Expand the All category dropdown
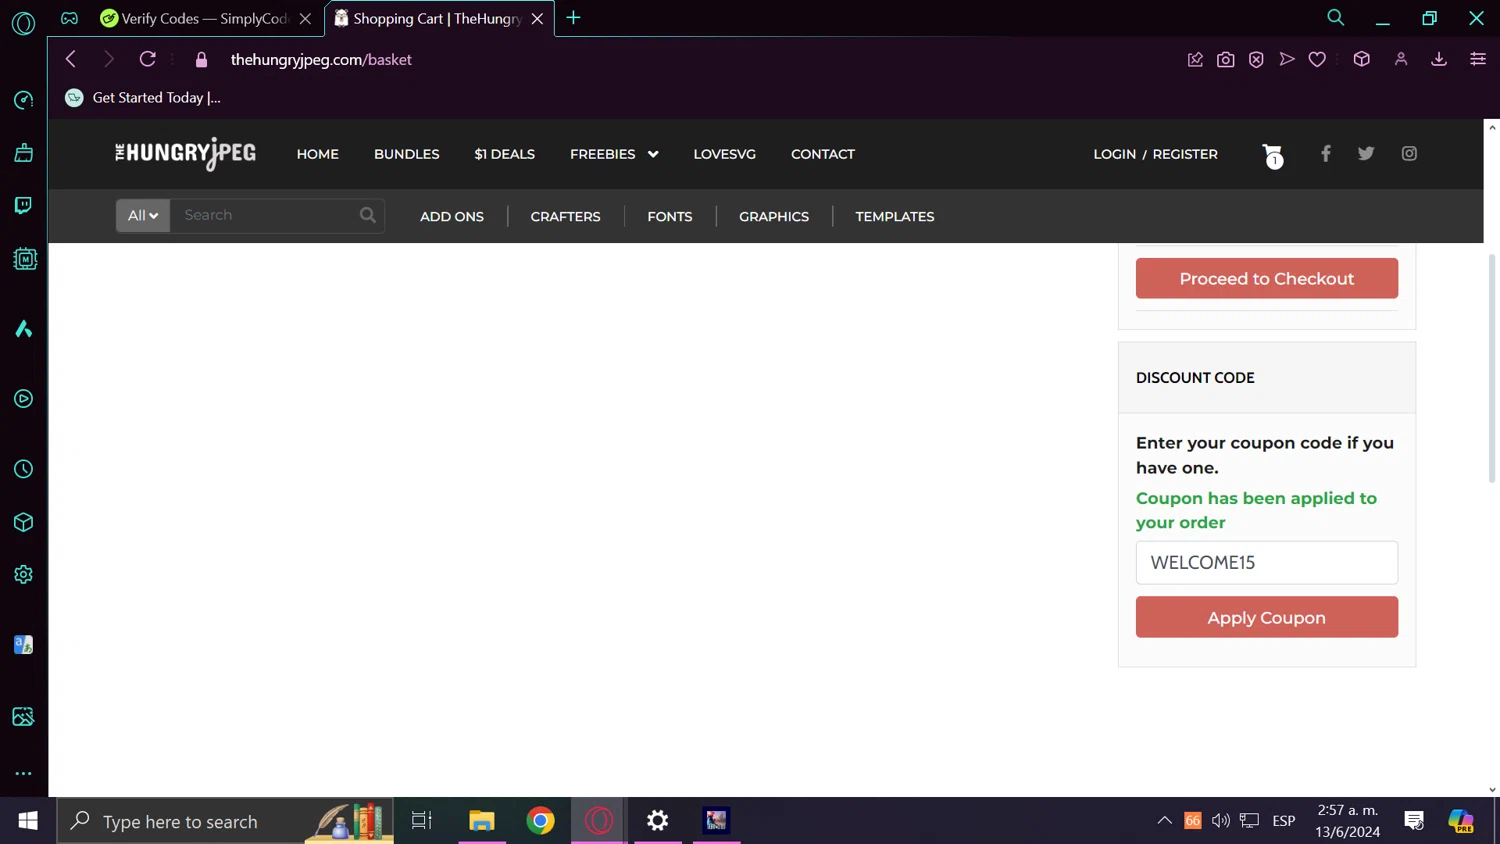 click(x=143, y=215)
